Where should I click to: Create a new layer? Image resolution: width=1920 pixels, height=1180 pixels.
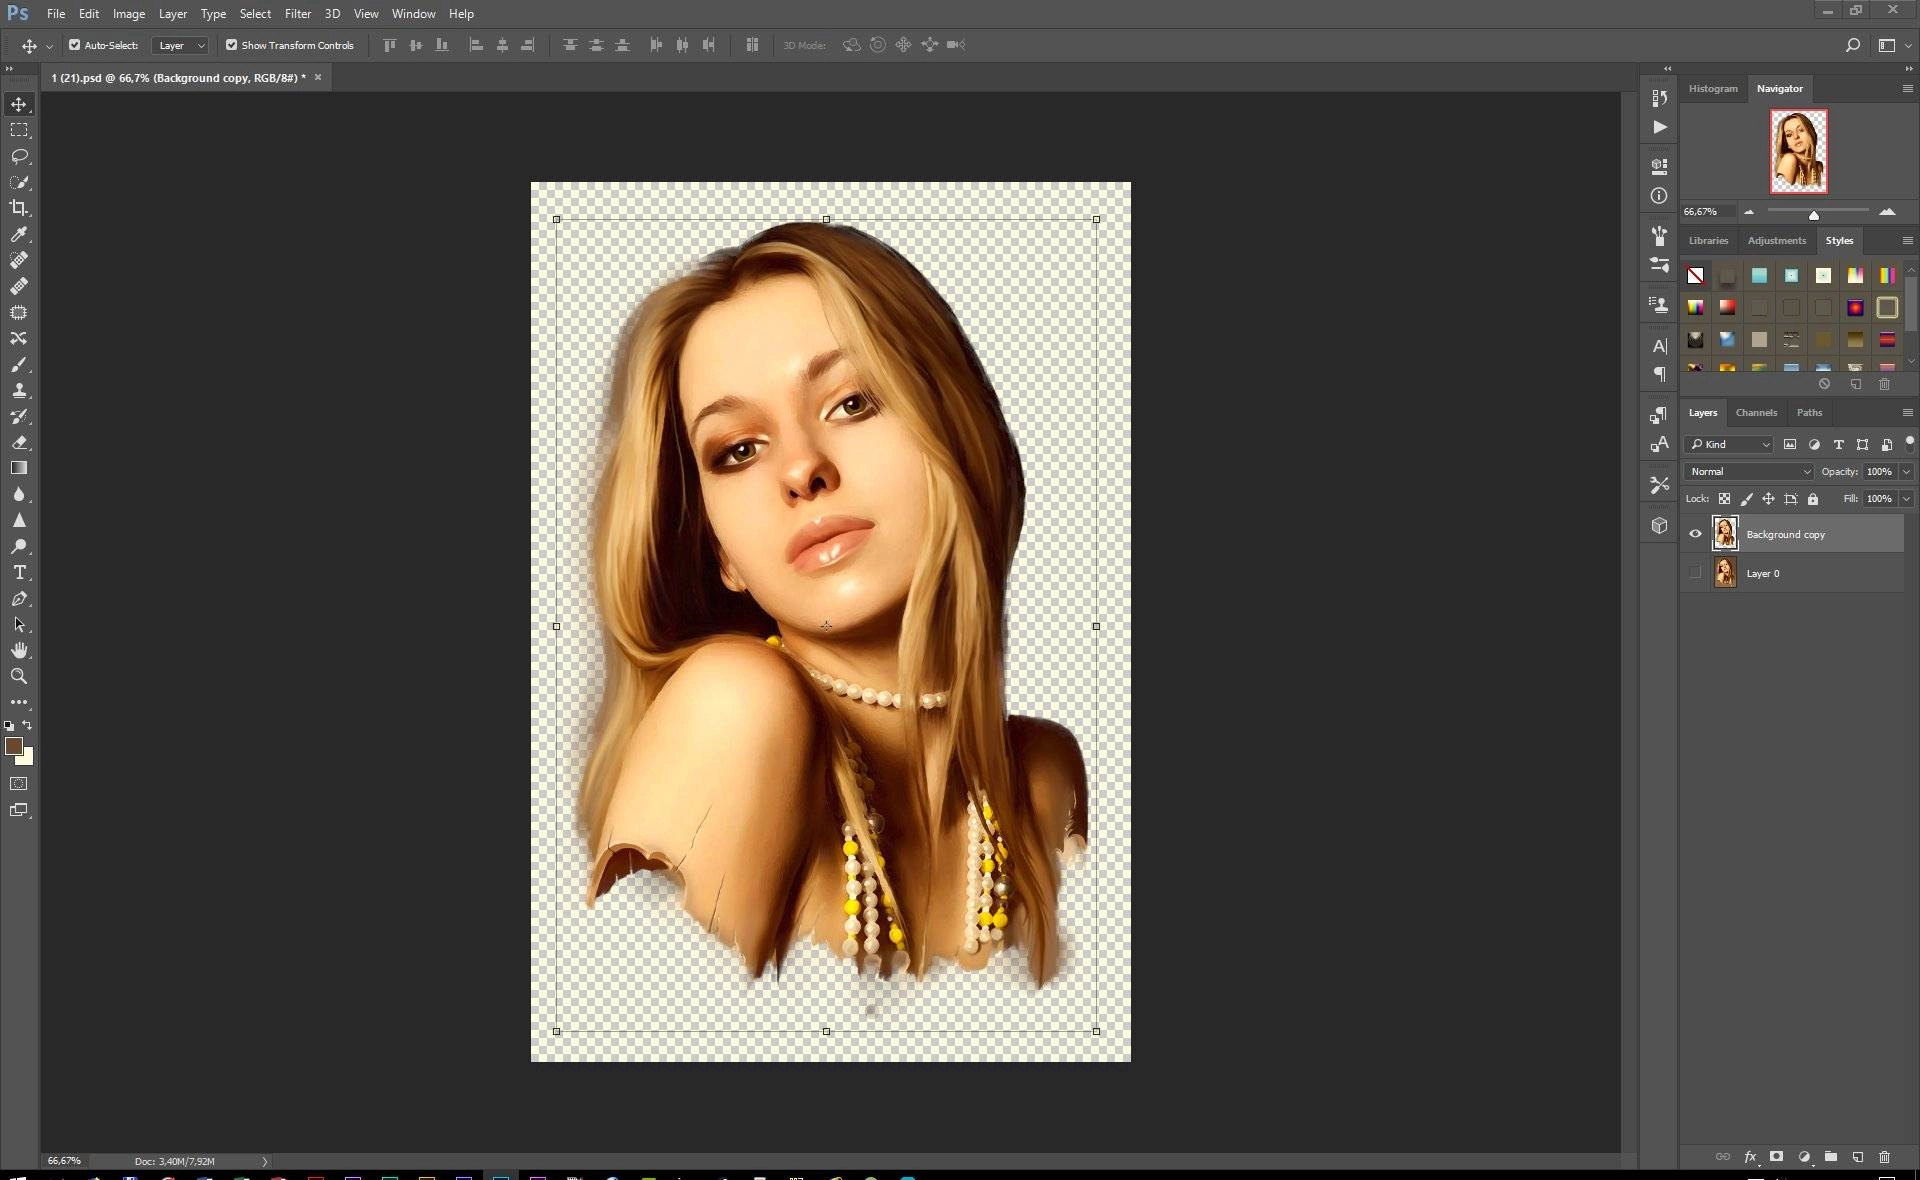pyautogui.click(x=1858, y=1157)
